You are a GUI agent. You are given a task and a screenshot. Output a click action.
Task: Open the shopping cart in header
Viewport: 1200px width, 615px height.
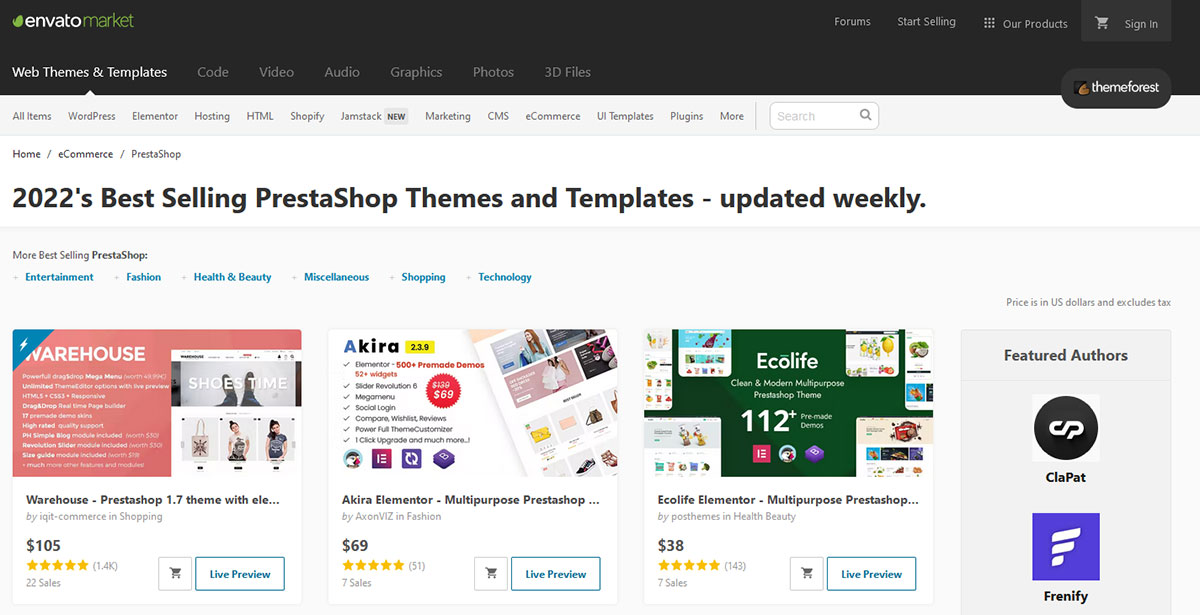1102,23
